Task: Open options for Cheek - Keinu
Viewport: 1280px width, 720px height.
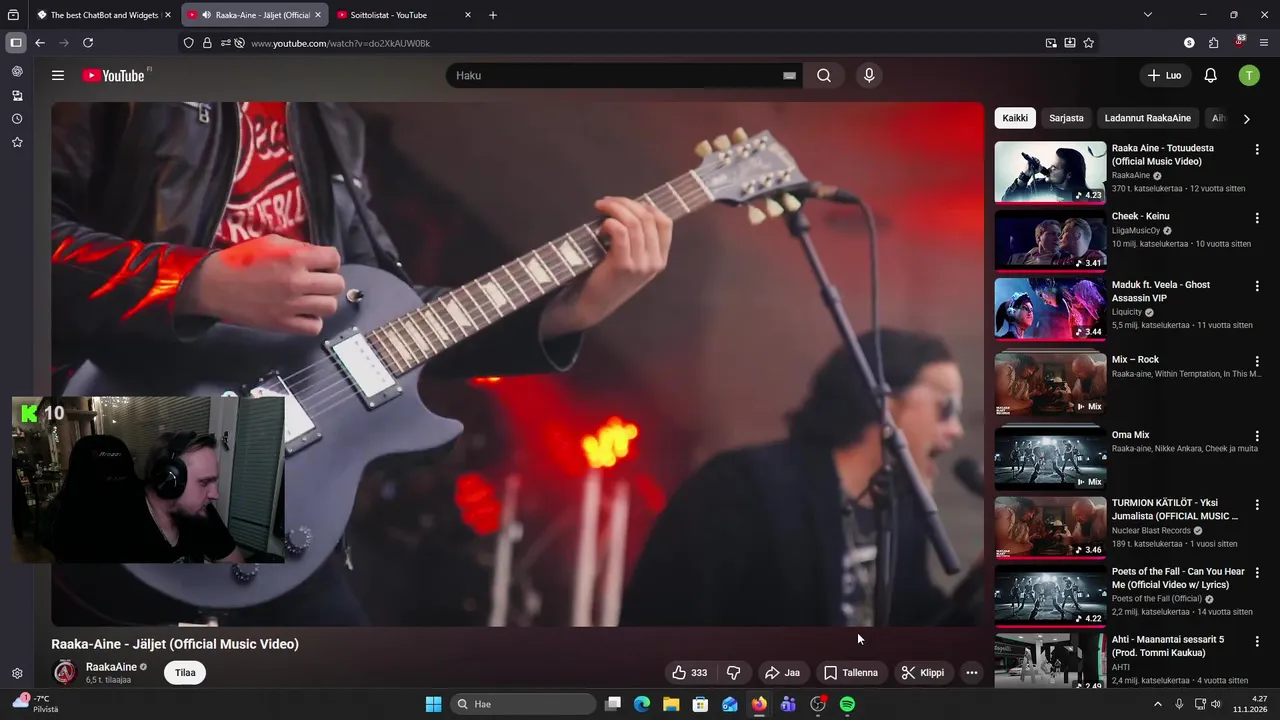Action: (x=1257, y=217)
